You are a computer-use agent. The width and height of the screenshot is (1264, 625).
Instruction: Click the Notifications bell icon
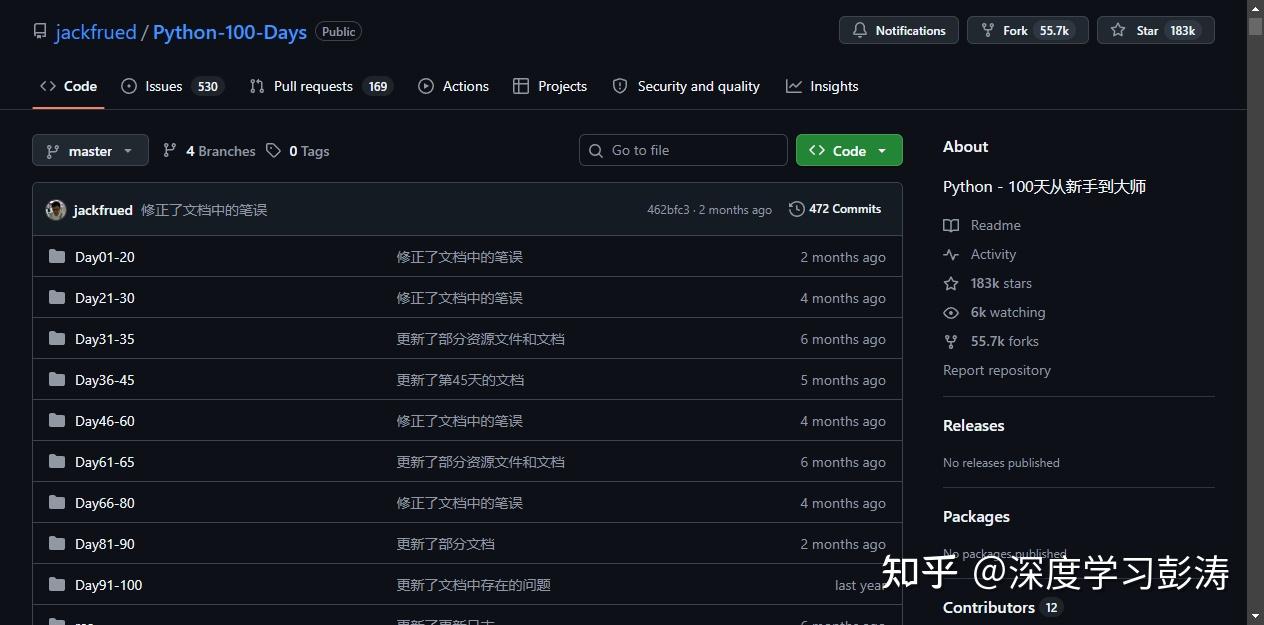tap(859, 31)
